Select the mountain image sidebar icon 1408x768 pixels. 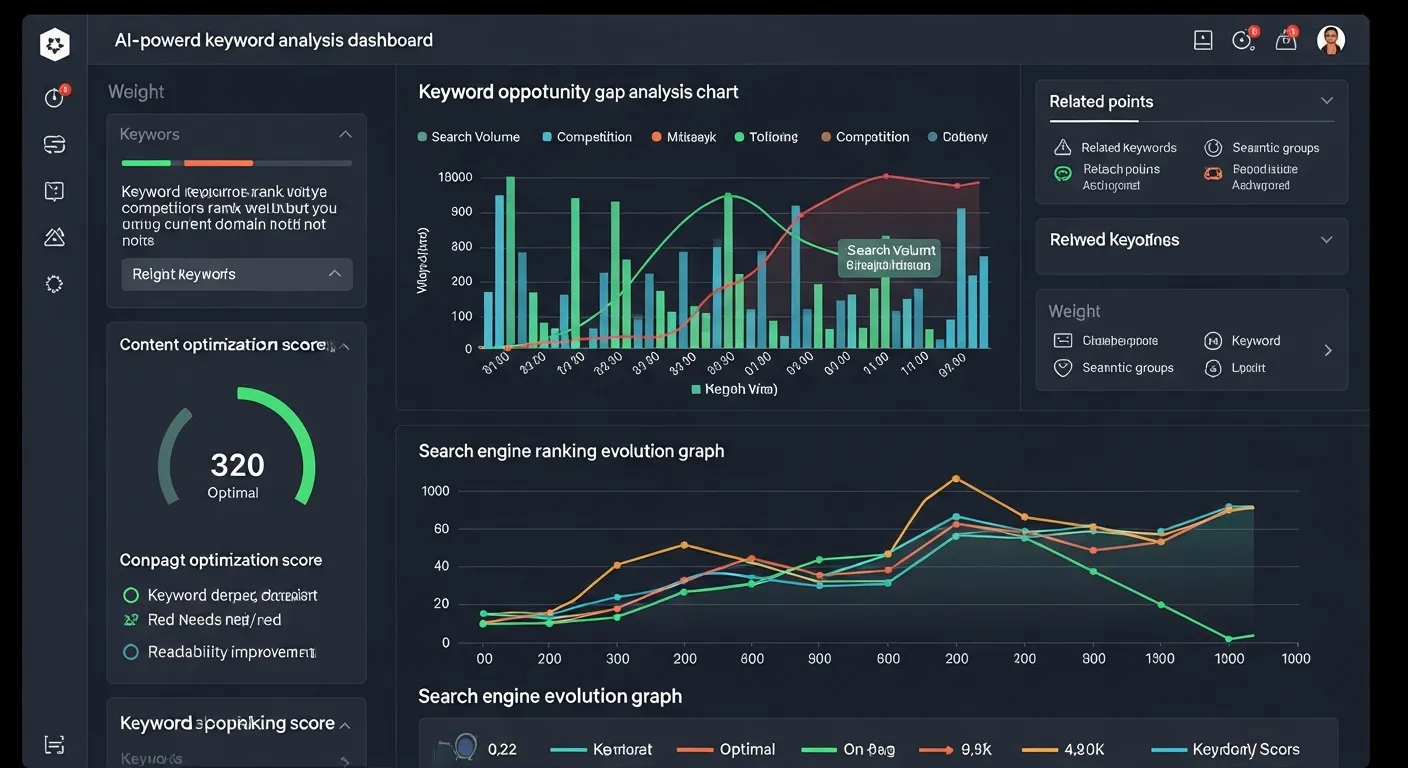coord(54,237)
